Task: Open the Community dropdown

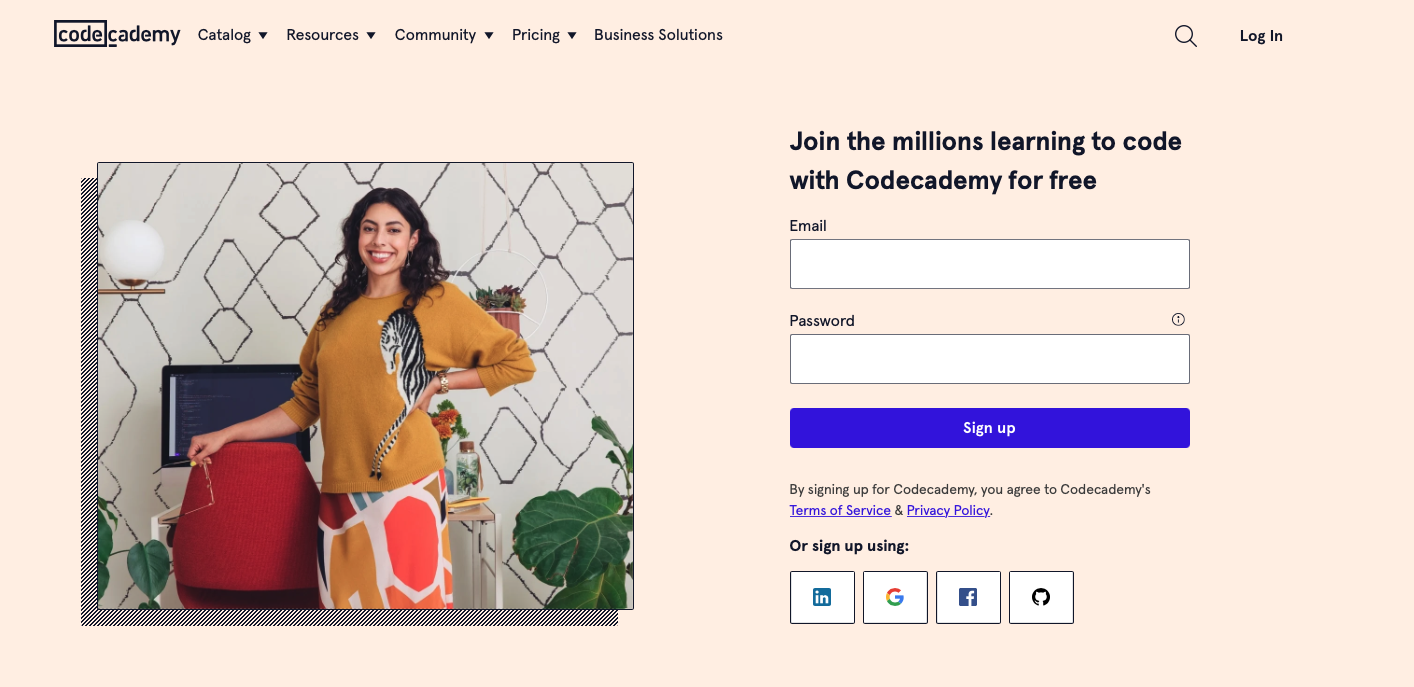Action: click(443, 35)
